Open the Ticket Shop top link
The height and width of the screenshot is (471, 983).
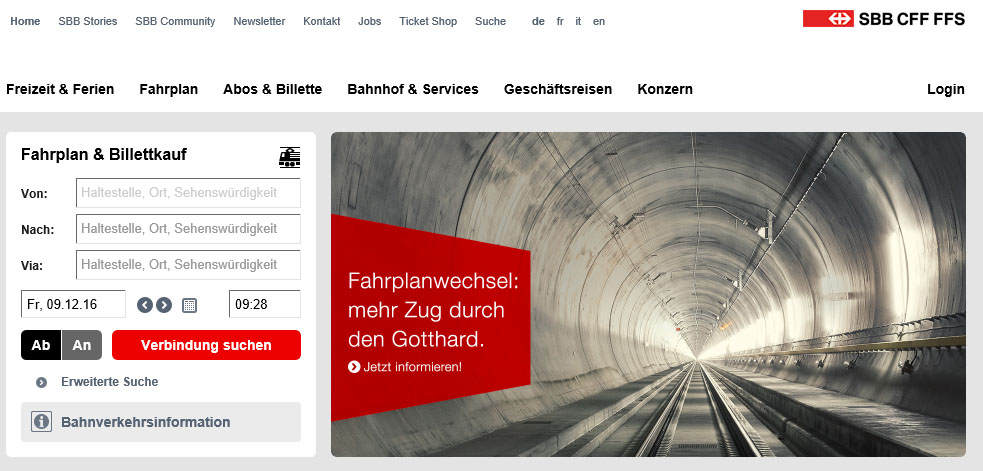[428, 21]
